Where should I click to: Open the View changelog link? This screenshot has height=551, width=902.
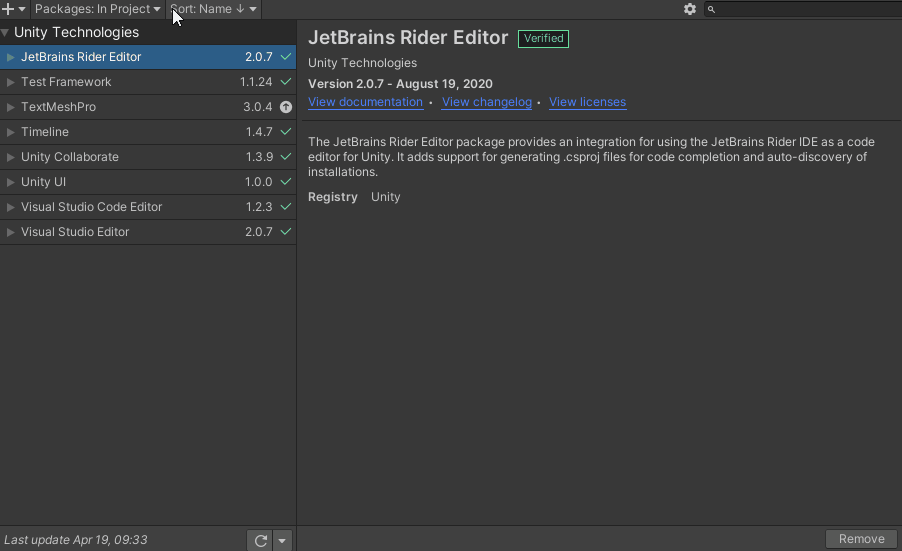tap(486, 102)
